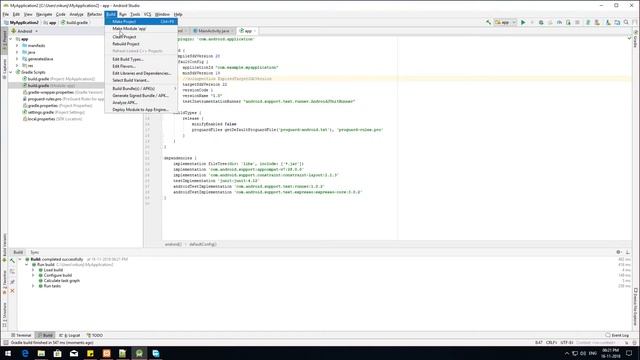Open the TODO tool window tab
This screenshot has width=640, height=360.
pos(95,335)
